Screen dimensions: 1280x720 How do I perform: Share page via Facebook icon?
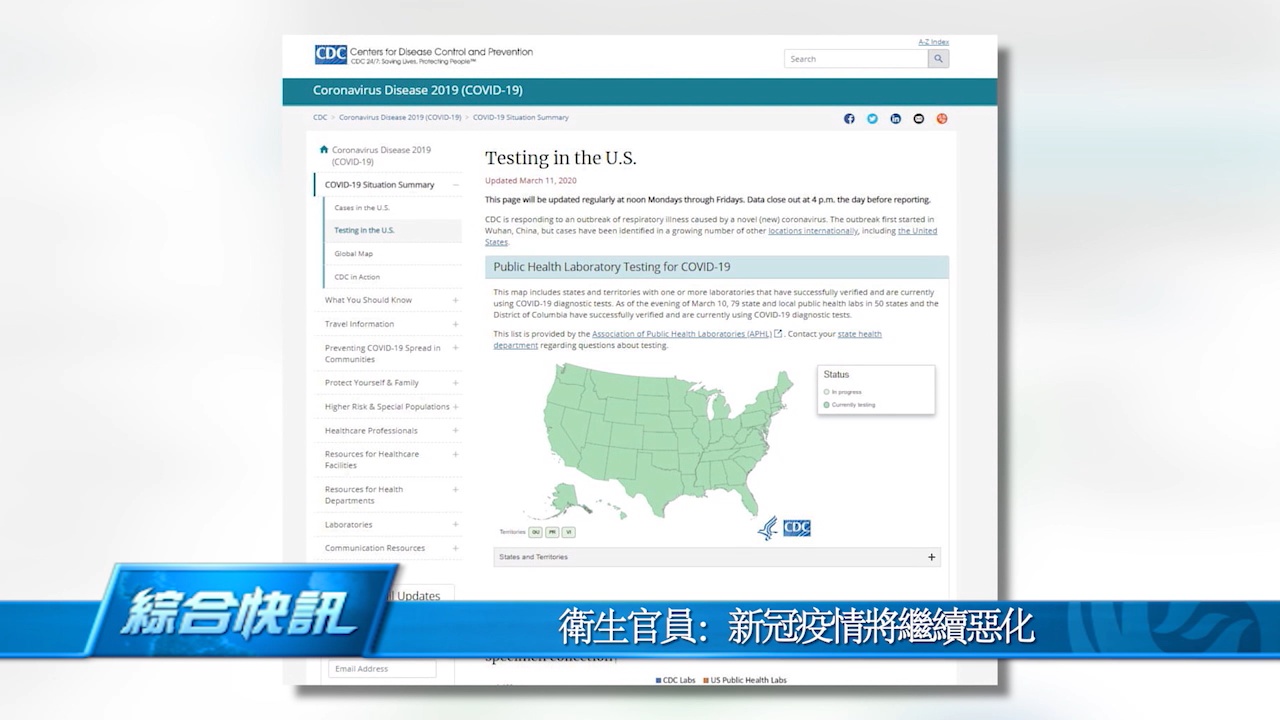click(x=849, y=118)
